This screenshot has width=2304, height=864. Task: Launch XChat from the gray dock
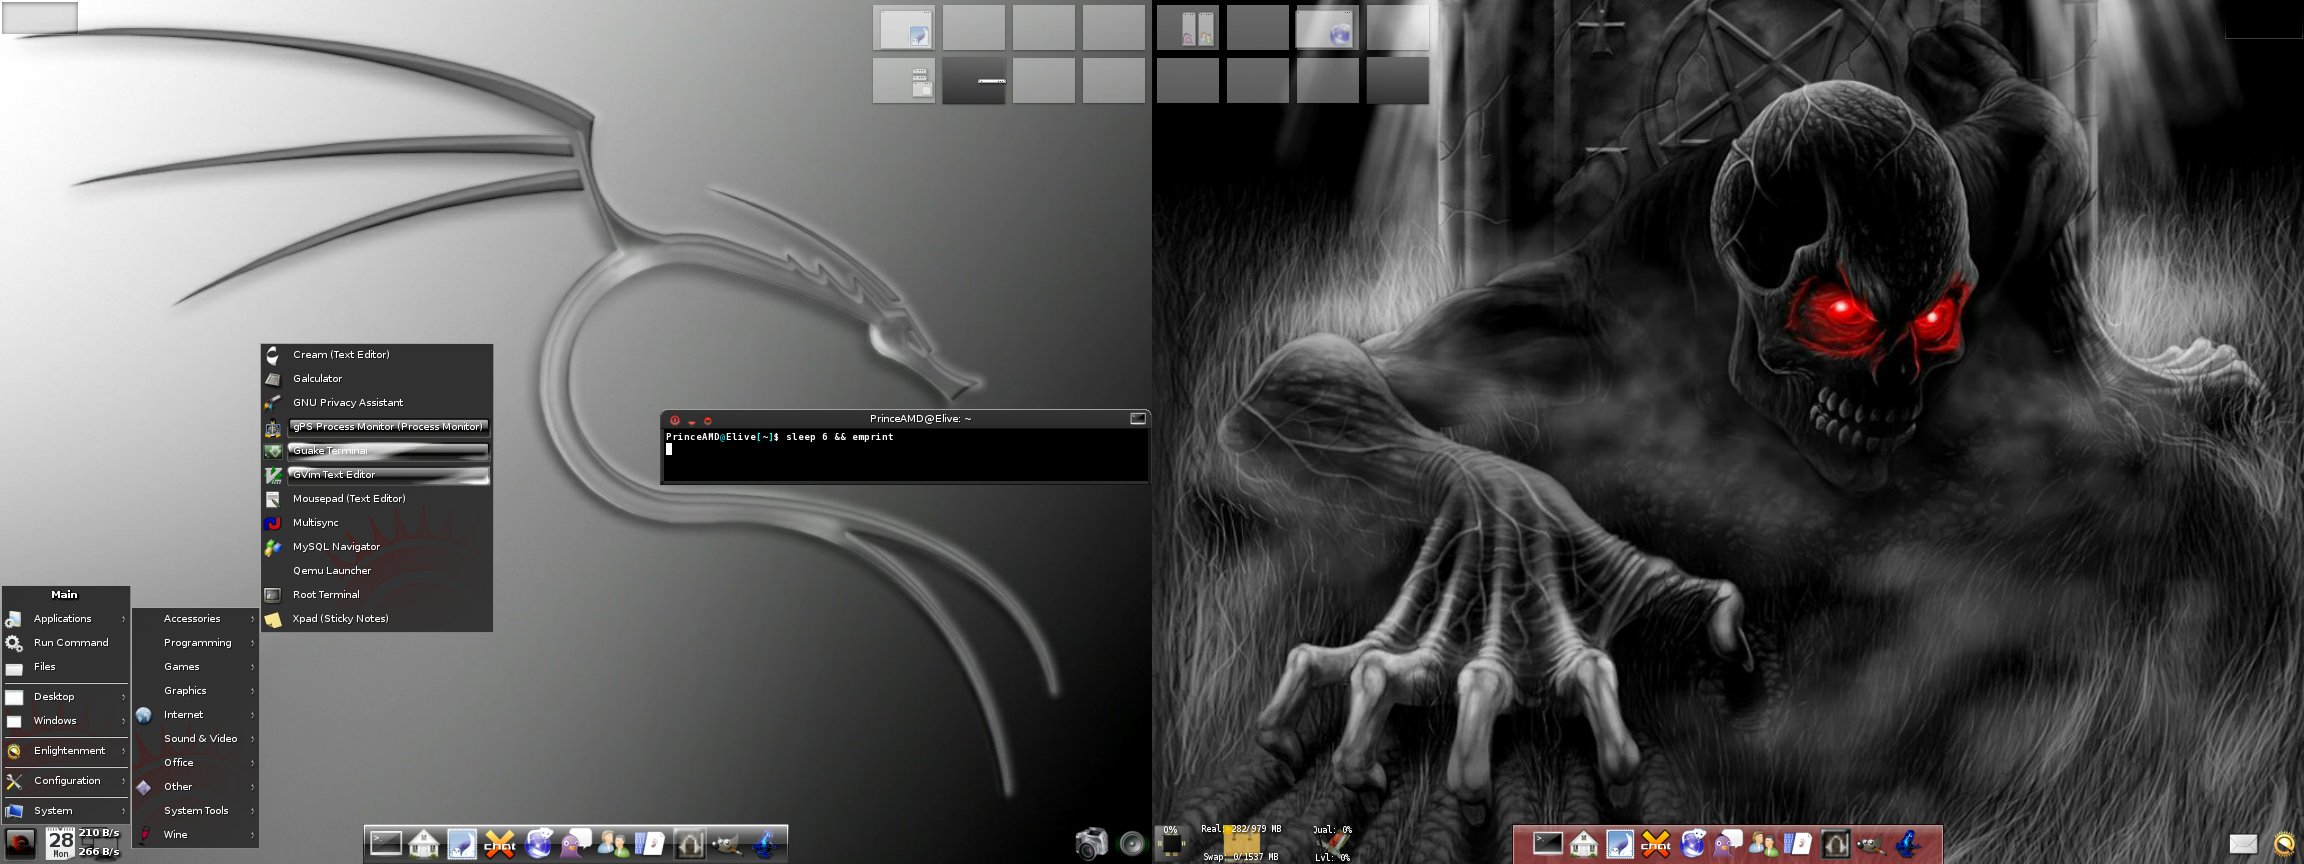[500, 843]
